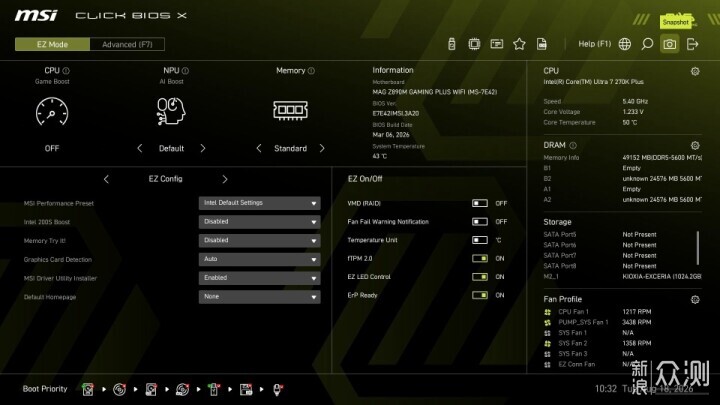Open Graphics Card Detection dropdown
Viewport: 720px width, 405px height.
259,259
